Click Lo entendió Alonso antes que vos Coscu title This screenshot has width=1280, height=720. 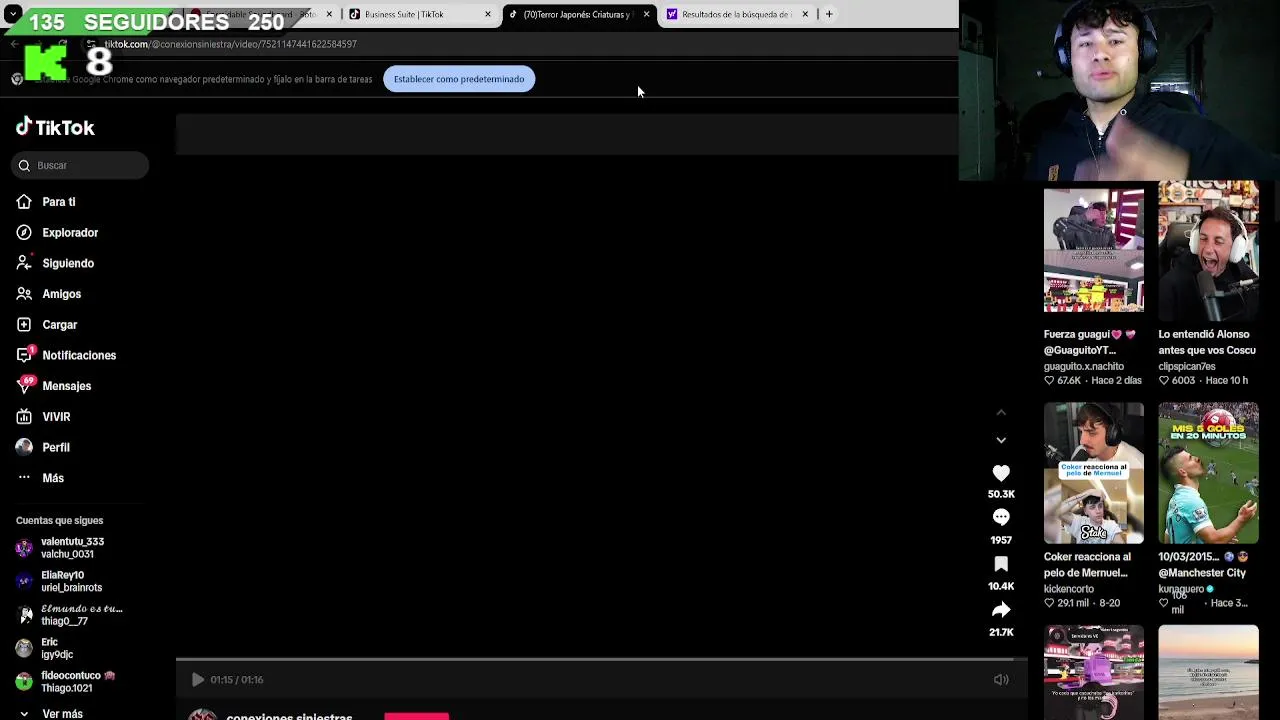tap(1207, 342)
